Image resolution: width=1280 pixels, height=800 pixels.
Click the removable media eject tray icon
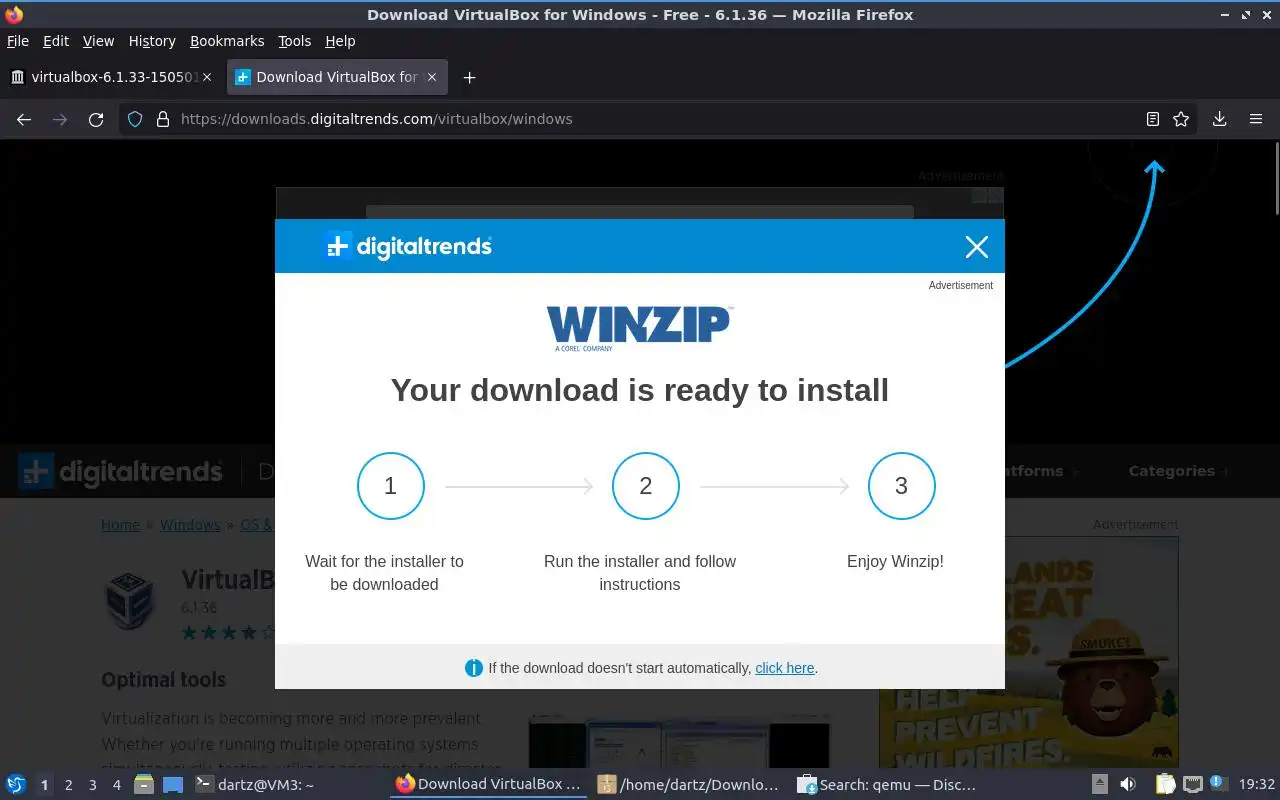click(1099, 785)
